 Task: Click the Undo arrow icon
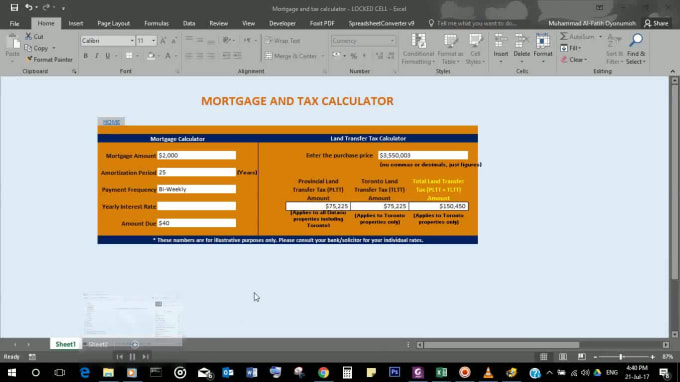(28, 7)
